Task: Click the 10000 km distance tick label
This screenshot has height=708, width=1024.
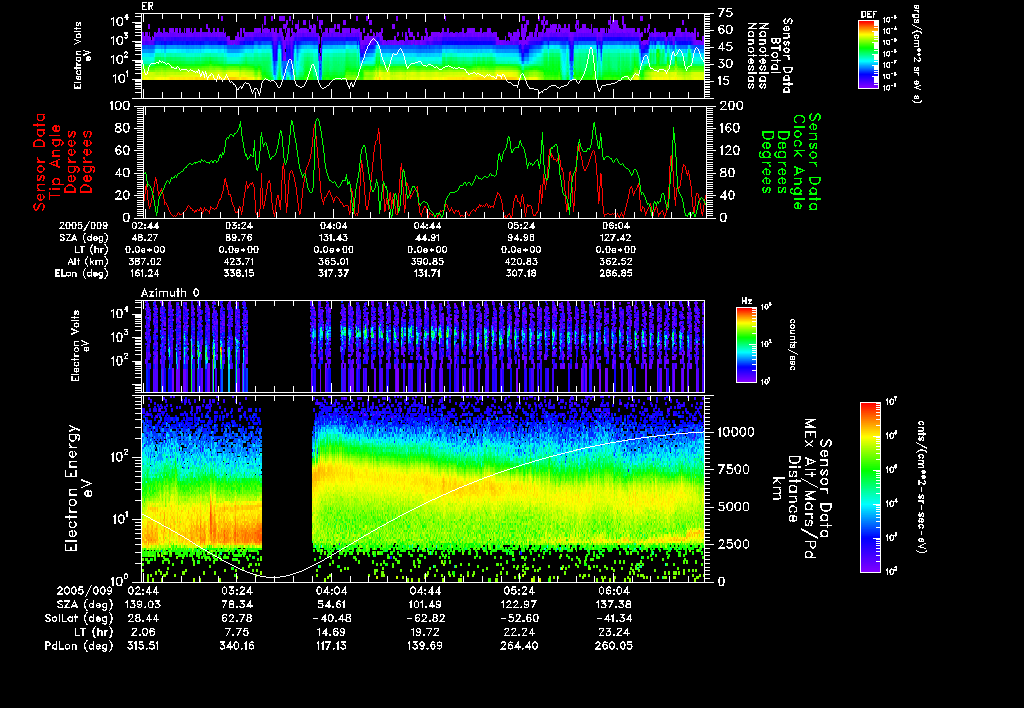Action: 736,432
